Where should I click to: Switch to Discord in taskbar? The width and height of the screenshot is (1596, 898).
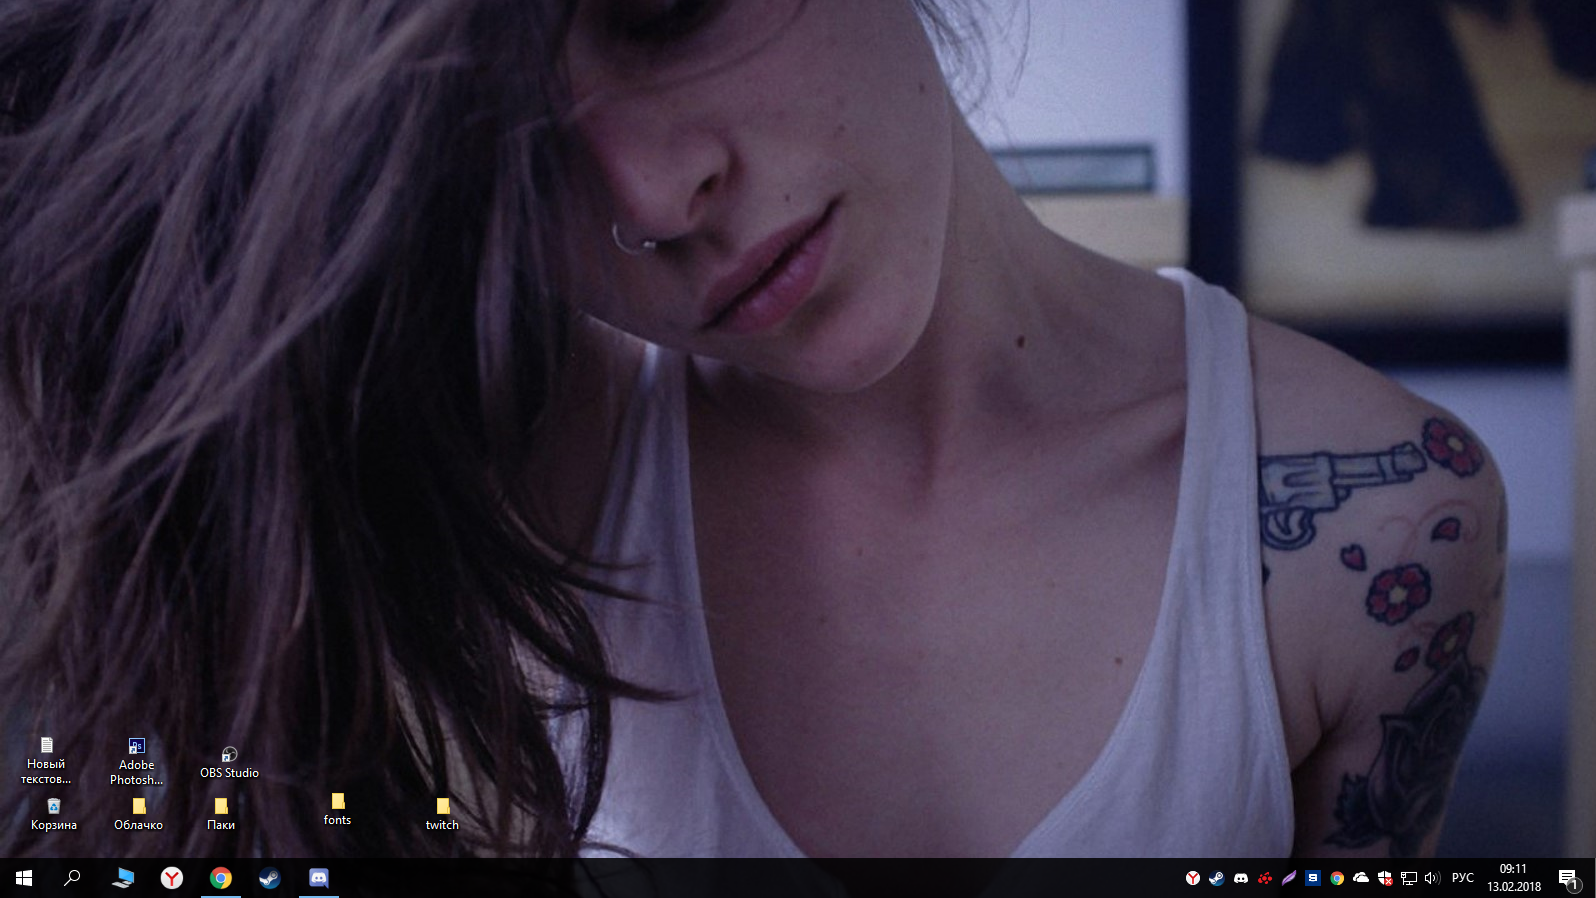pos(319,878)
